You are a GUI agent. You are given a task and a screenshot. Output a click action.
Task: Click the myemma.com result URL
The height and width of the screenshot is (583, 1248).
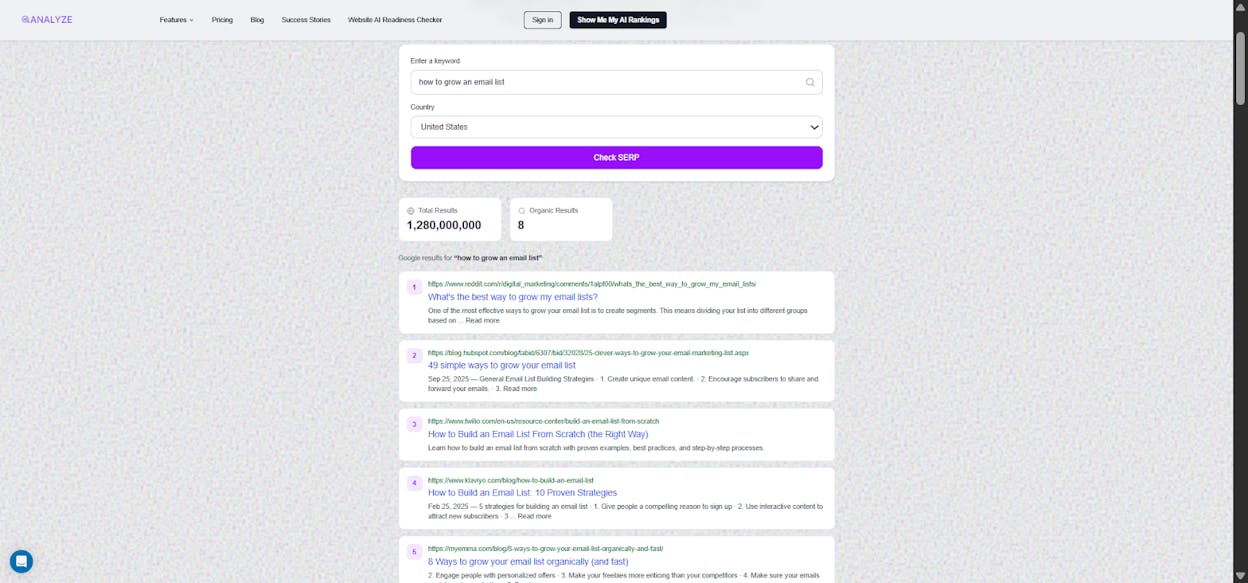(x=545, y=548)
